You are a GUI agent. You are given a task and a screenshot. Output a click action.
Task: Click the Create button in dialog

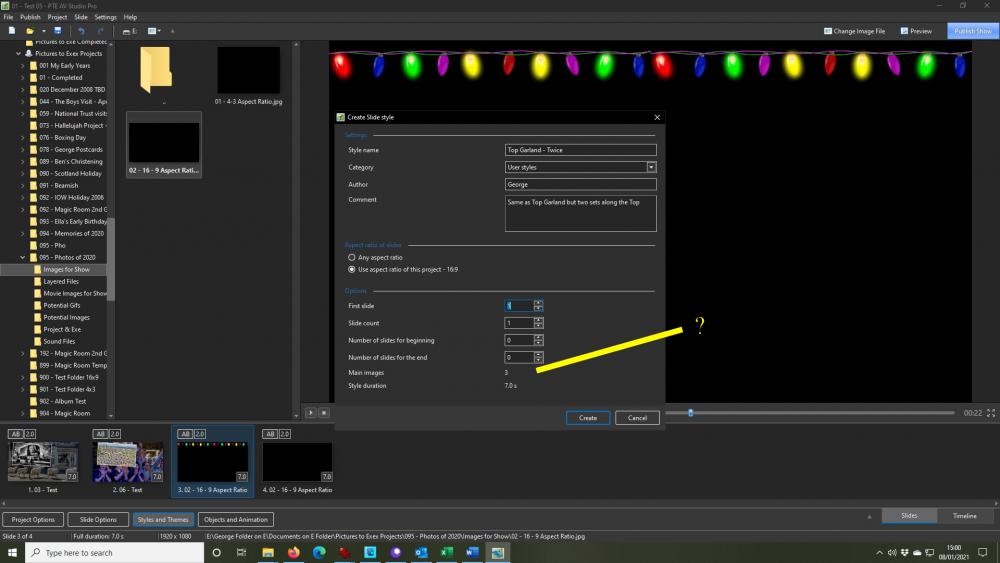pyautogui.click(x=588, y=418)
